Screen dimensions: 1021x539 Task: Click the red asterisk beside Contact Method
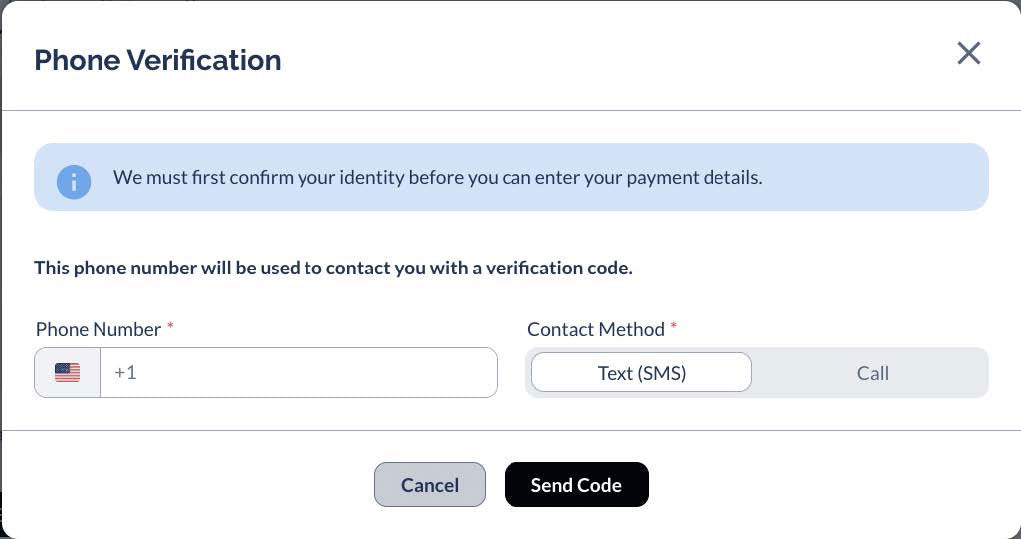674,327
